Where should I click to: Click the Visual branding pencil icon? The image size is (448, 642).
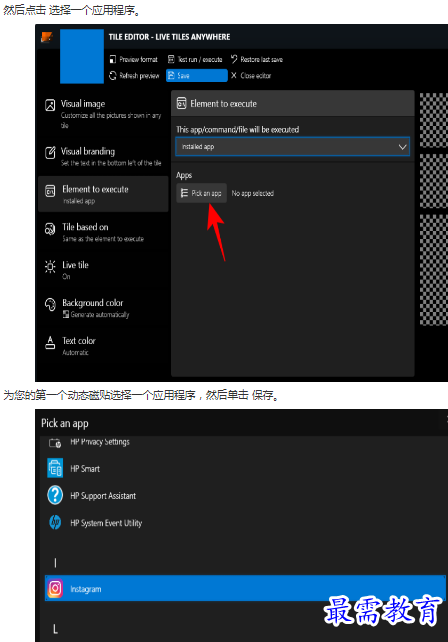click(x=50, y=153)
